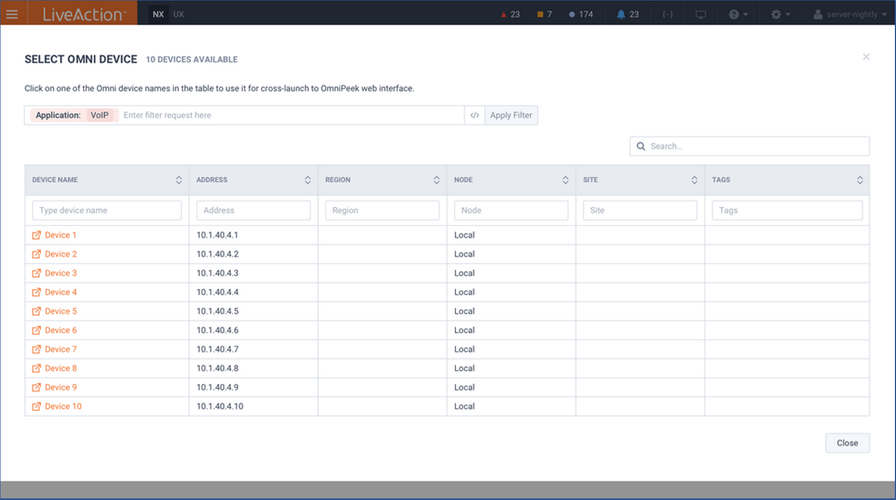Open the settings gear dropdown
This screenshot has height=500, width=896.
780,14
